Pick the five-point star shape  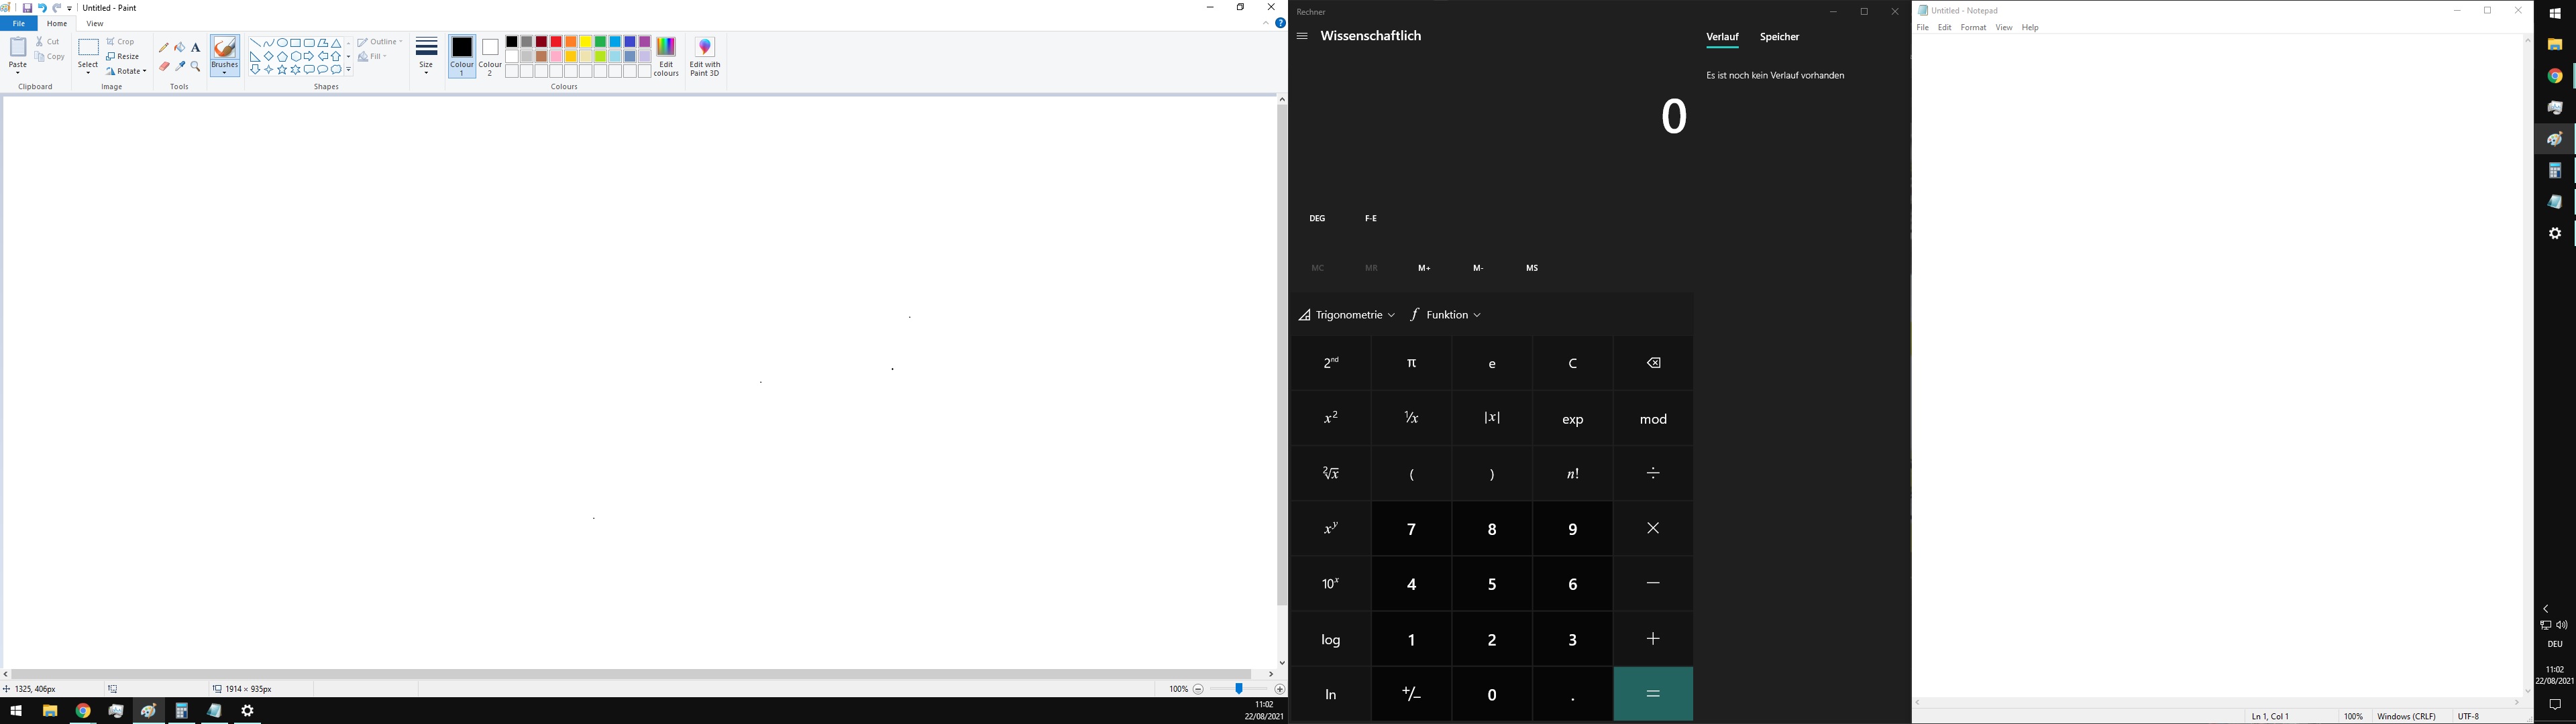tap(282, 70)
